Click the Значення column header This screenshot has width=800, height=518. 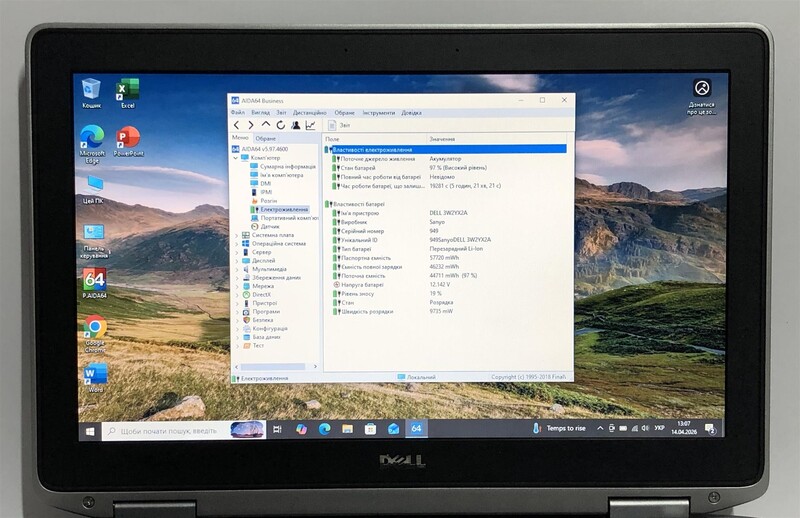[x=496, y=139]
